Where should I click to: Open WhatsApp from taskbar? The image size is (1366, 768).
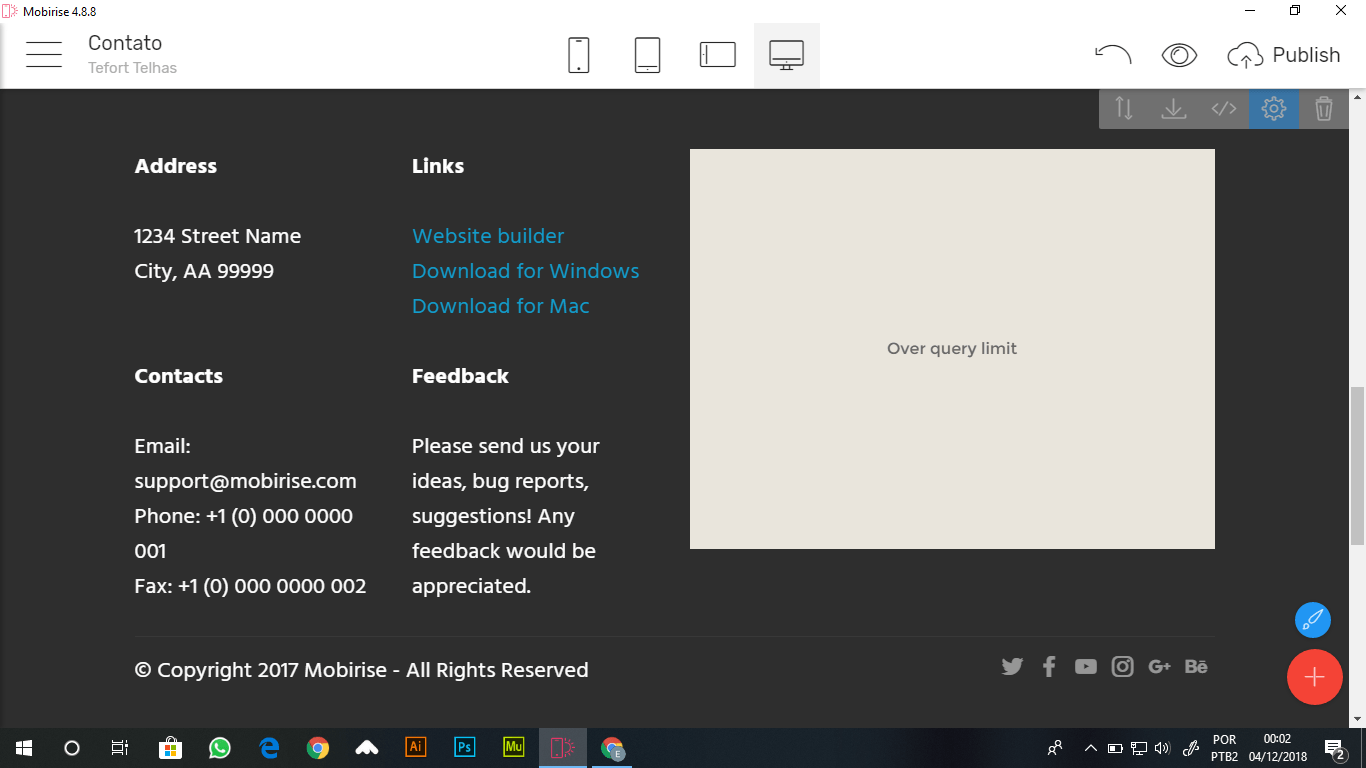click(219, 748)
